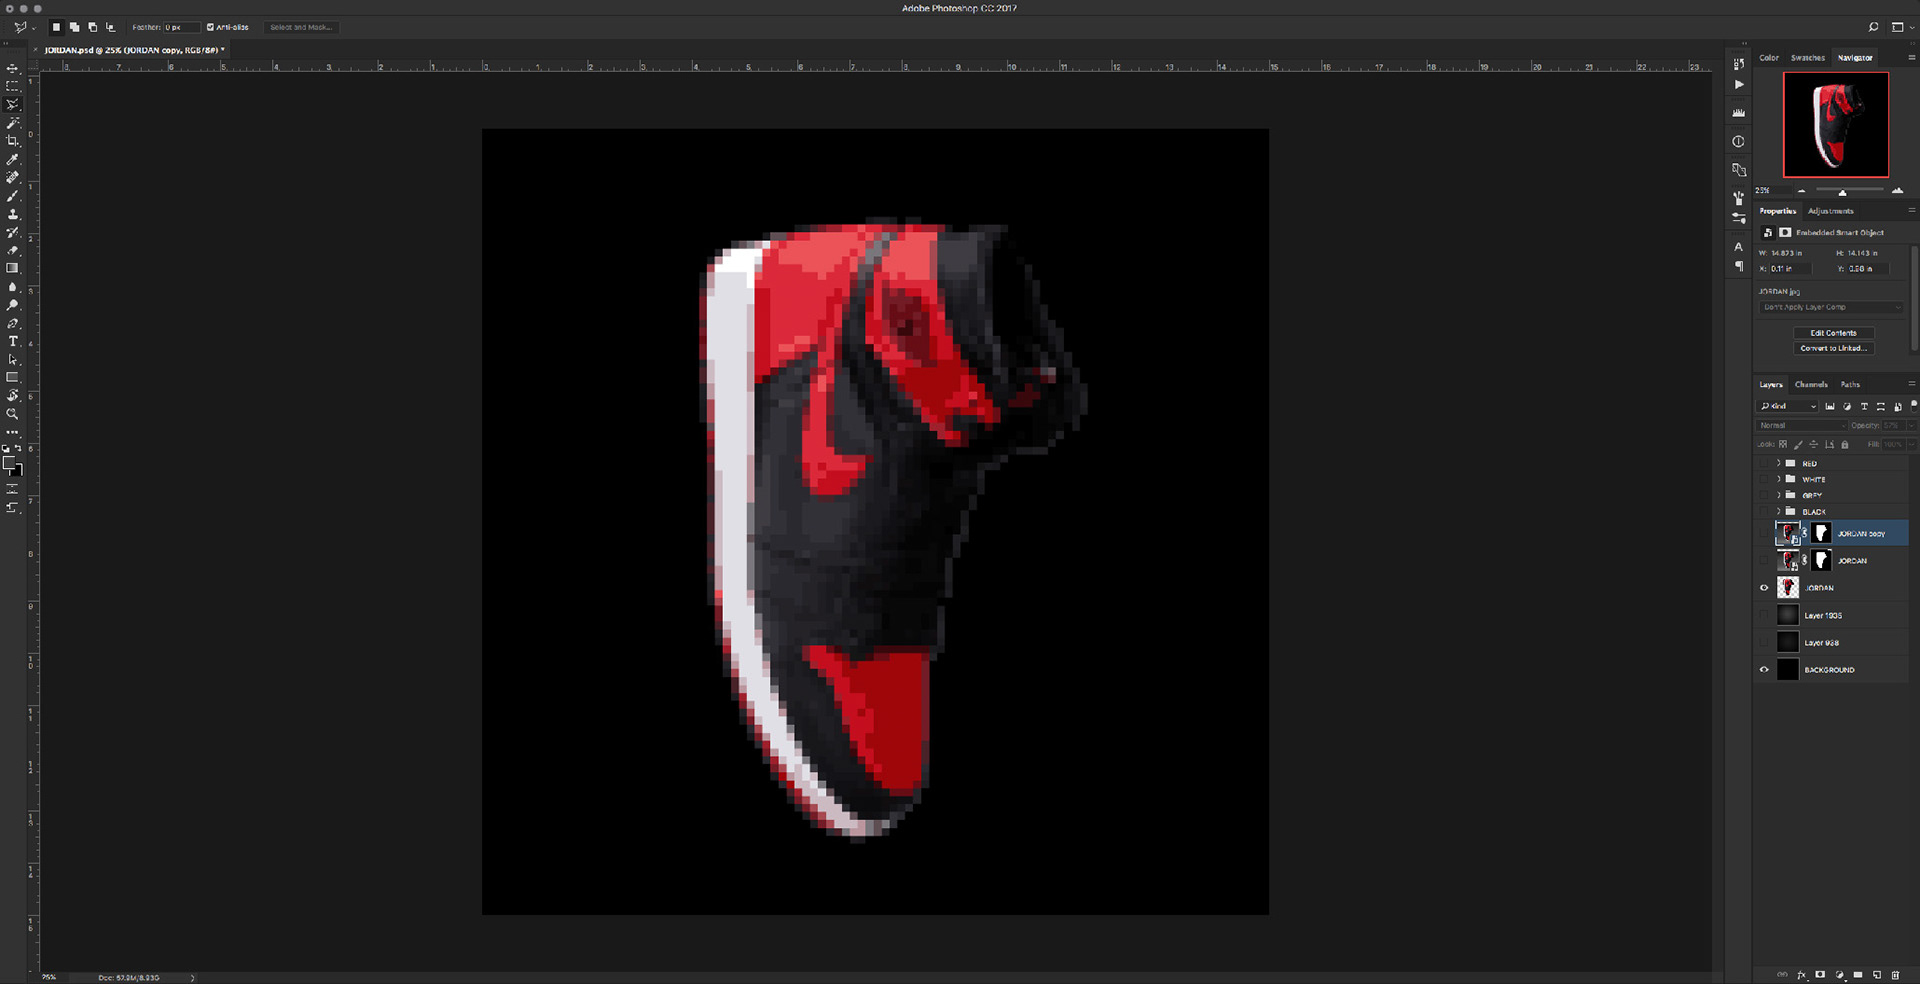Click the Select and Mask button
The image size is (1920, 984).
click(x=301, y=27)
